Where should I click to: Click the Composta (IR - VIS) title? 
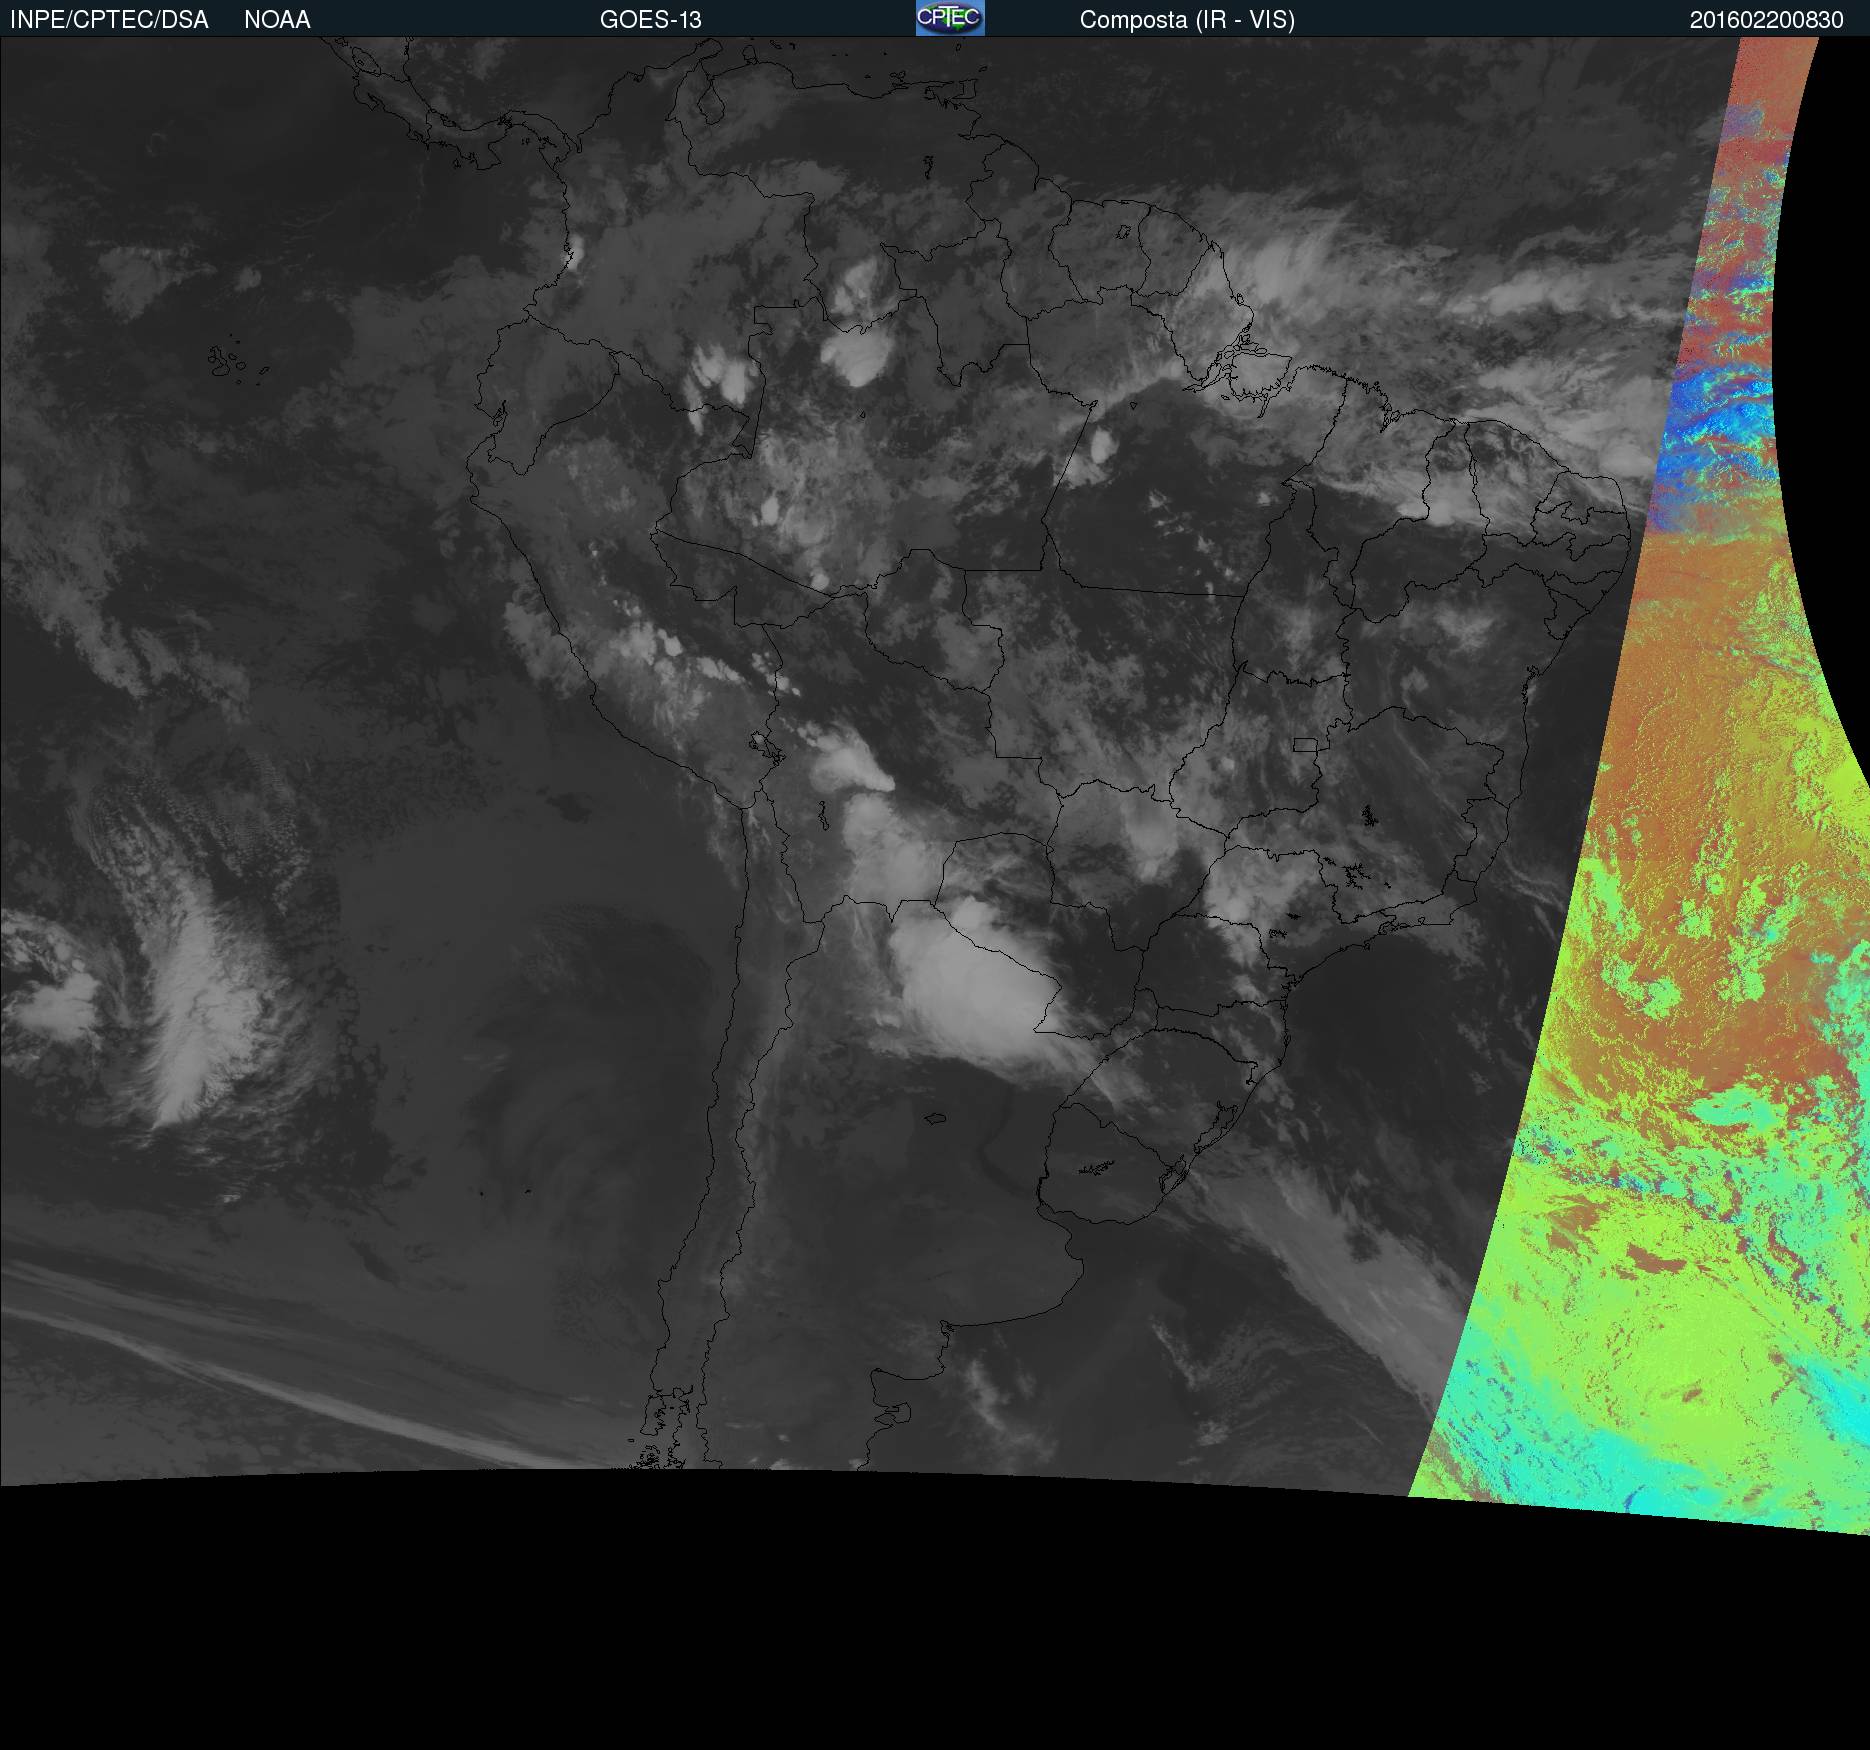pos(1187,20)
